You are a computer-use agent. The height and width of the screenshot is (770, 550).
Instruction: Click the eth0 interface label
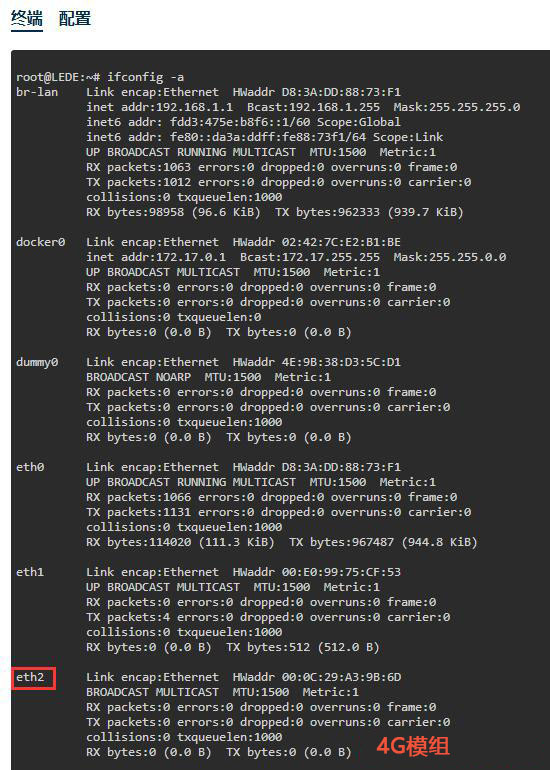click(x=30, y=467)
